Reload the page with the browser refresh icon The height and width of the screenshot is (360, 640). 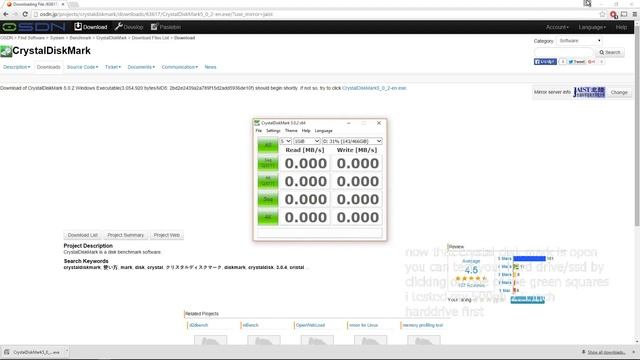(25, 14)
